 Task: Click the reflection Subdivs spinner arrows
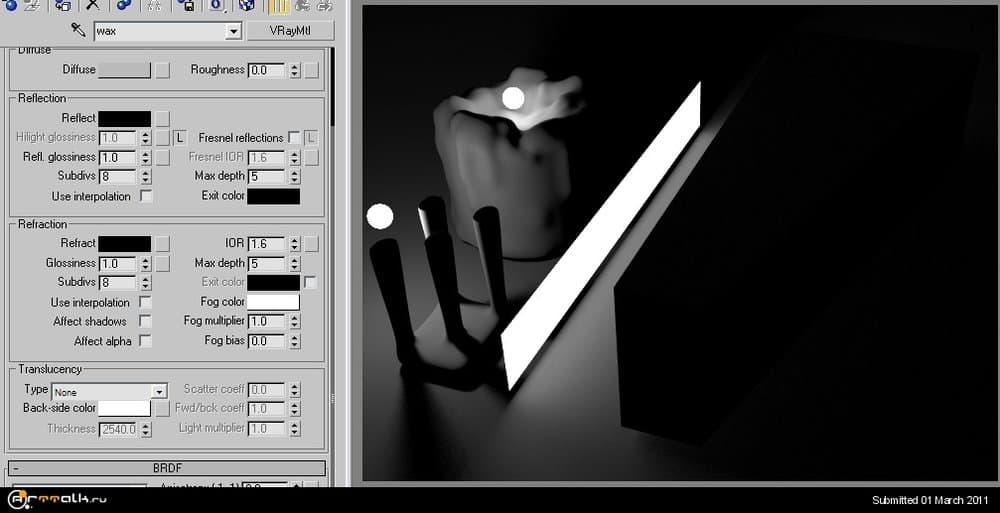tap(145, 177)
